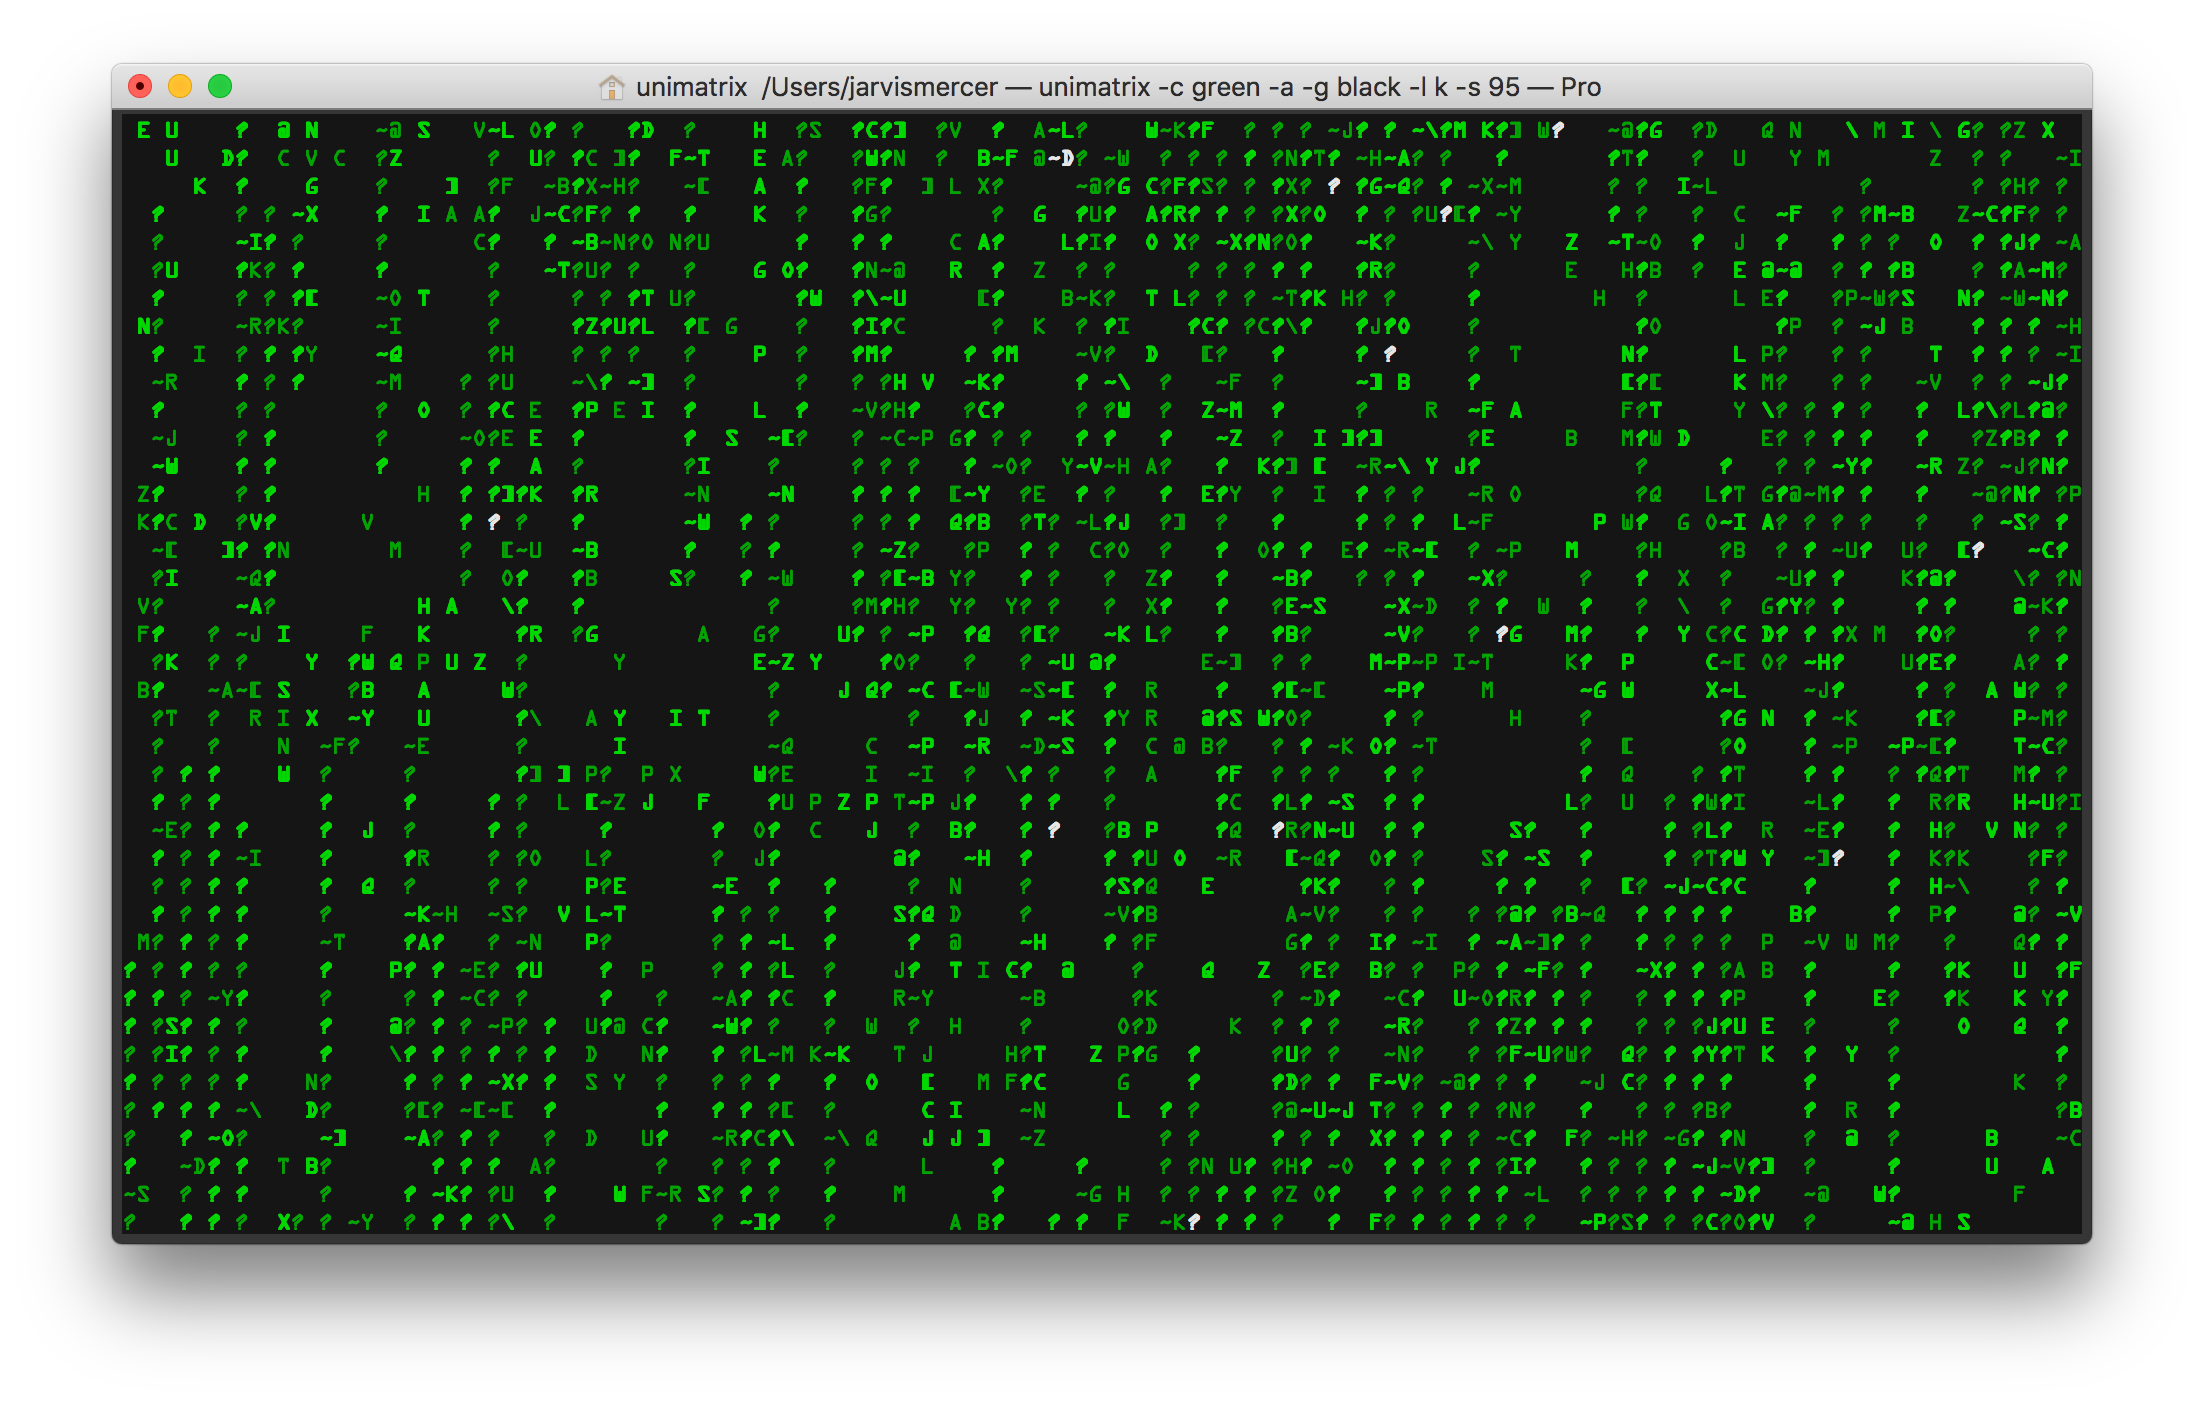Click the "E U" characters at terminal top-left
This screenshot has height=1404, width=2204.
(x=158, y=131)
